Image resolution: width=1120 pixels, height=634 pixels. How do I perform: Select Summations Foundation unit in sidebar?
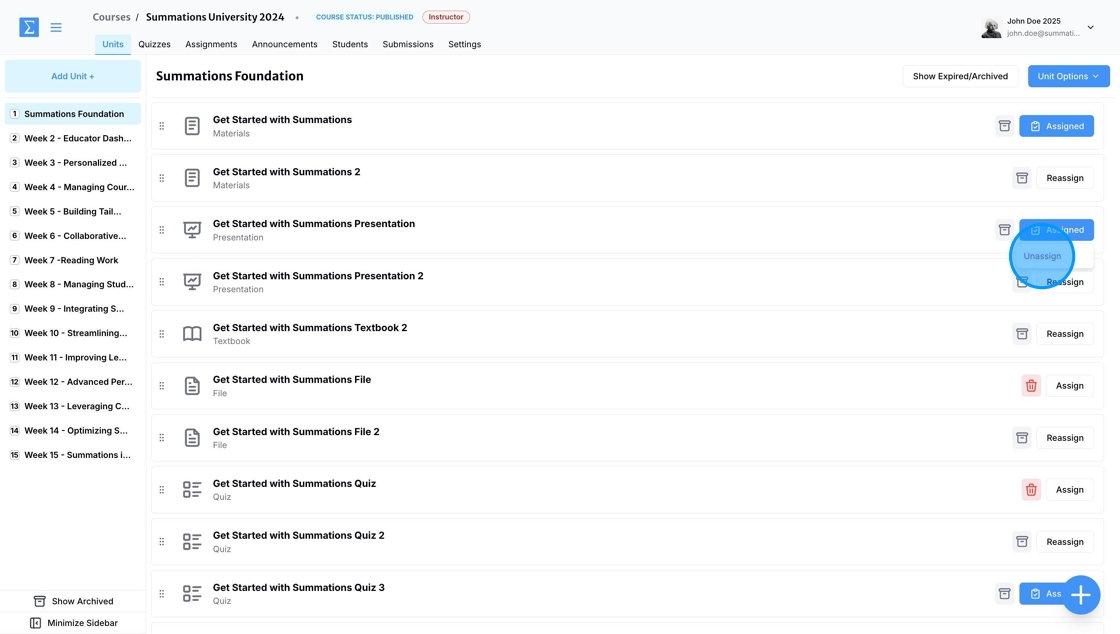pyautogui.click(x=73, y=114)
